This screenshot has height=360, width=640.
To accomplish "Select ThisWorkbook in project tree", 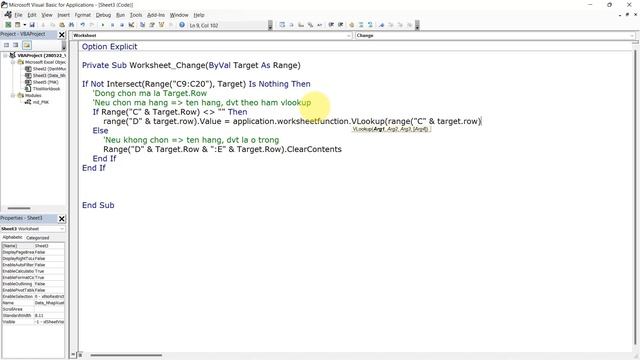I will pyautogui.click(x=43, y=89).
